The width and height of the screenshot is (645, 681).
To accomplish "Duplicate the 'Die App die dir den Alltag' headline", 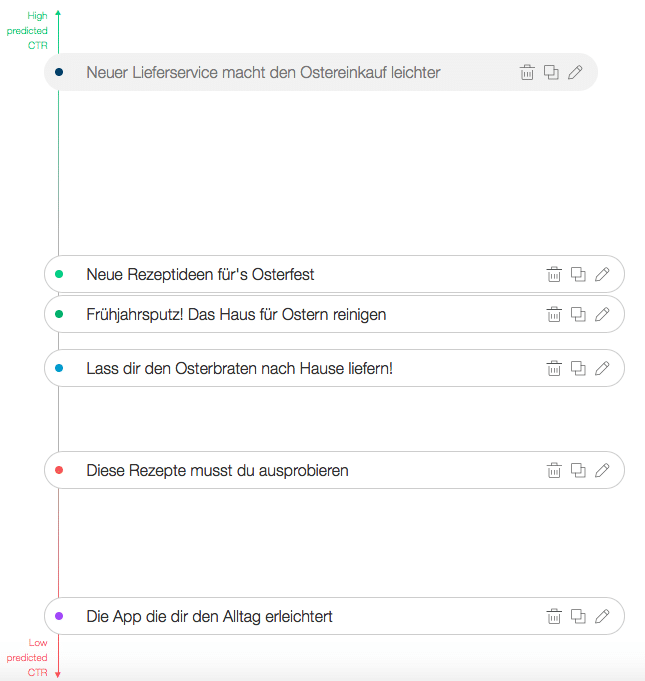I will (578, 616).
